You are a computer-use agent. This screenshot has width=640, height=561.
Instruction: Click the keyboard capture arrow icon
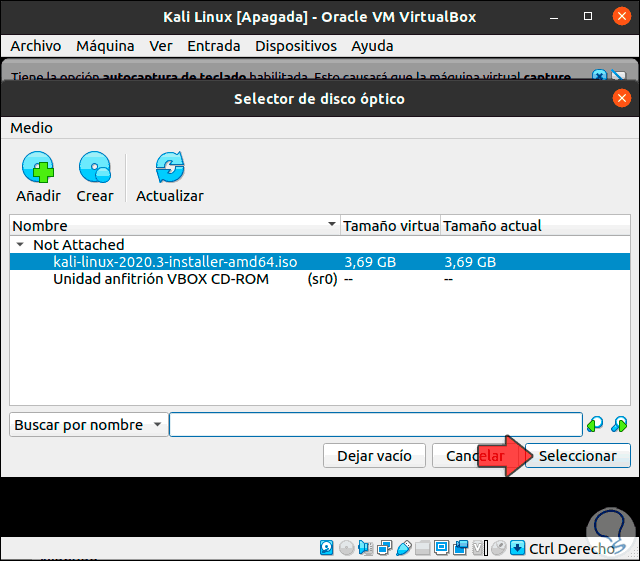[518, 548]
